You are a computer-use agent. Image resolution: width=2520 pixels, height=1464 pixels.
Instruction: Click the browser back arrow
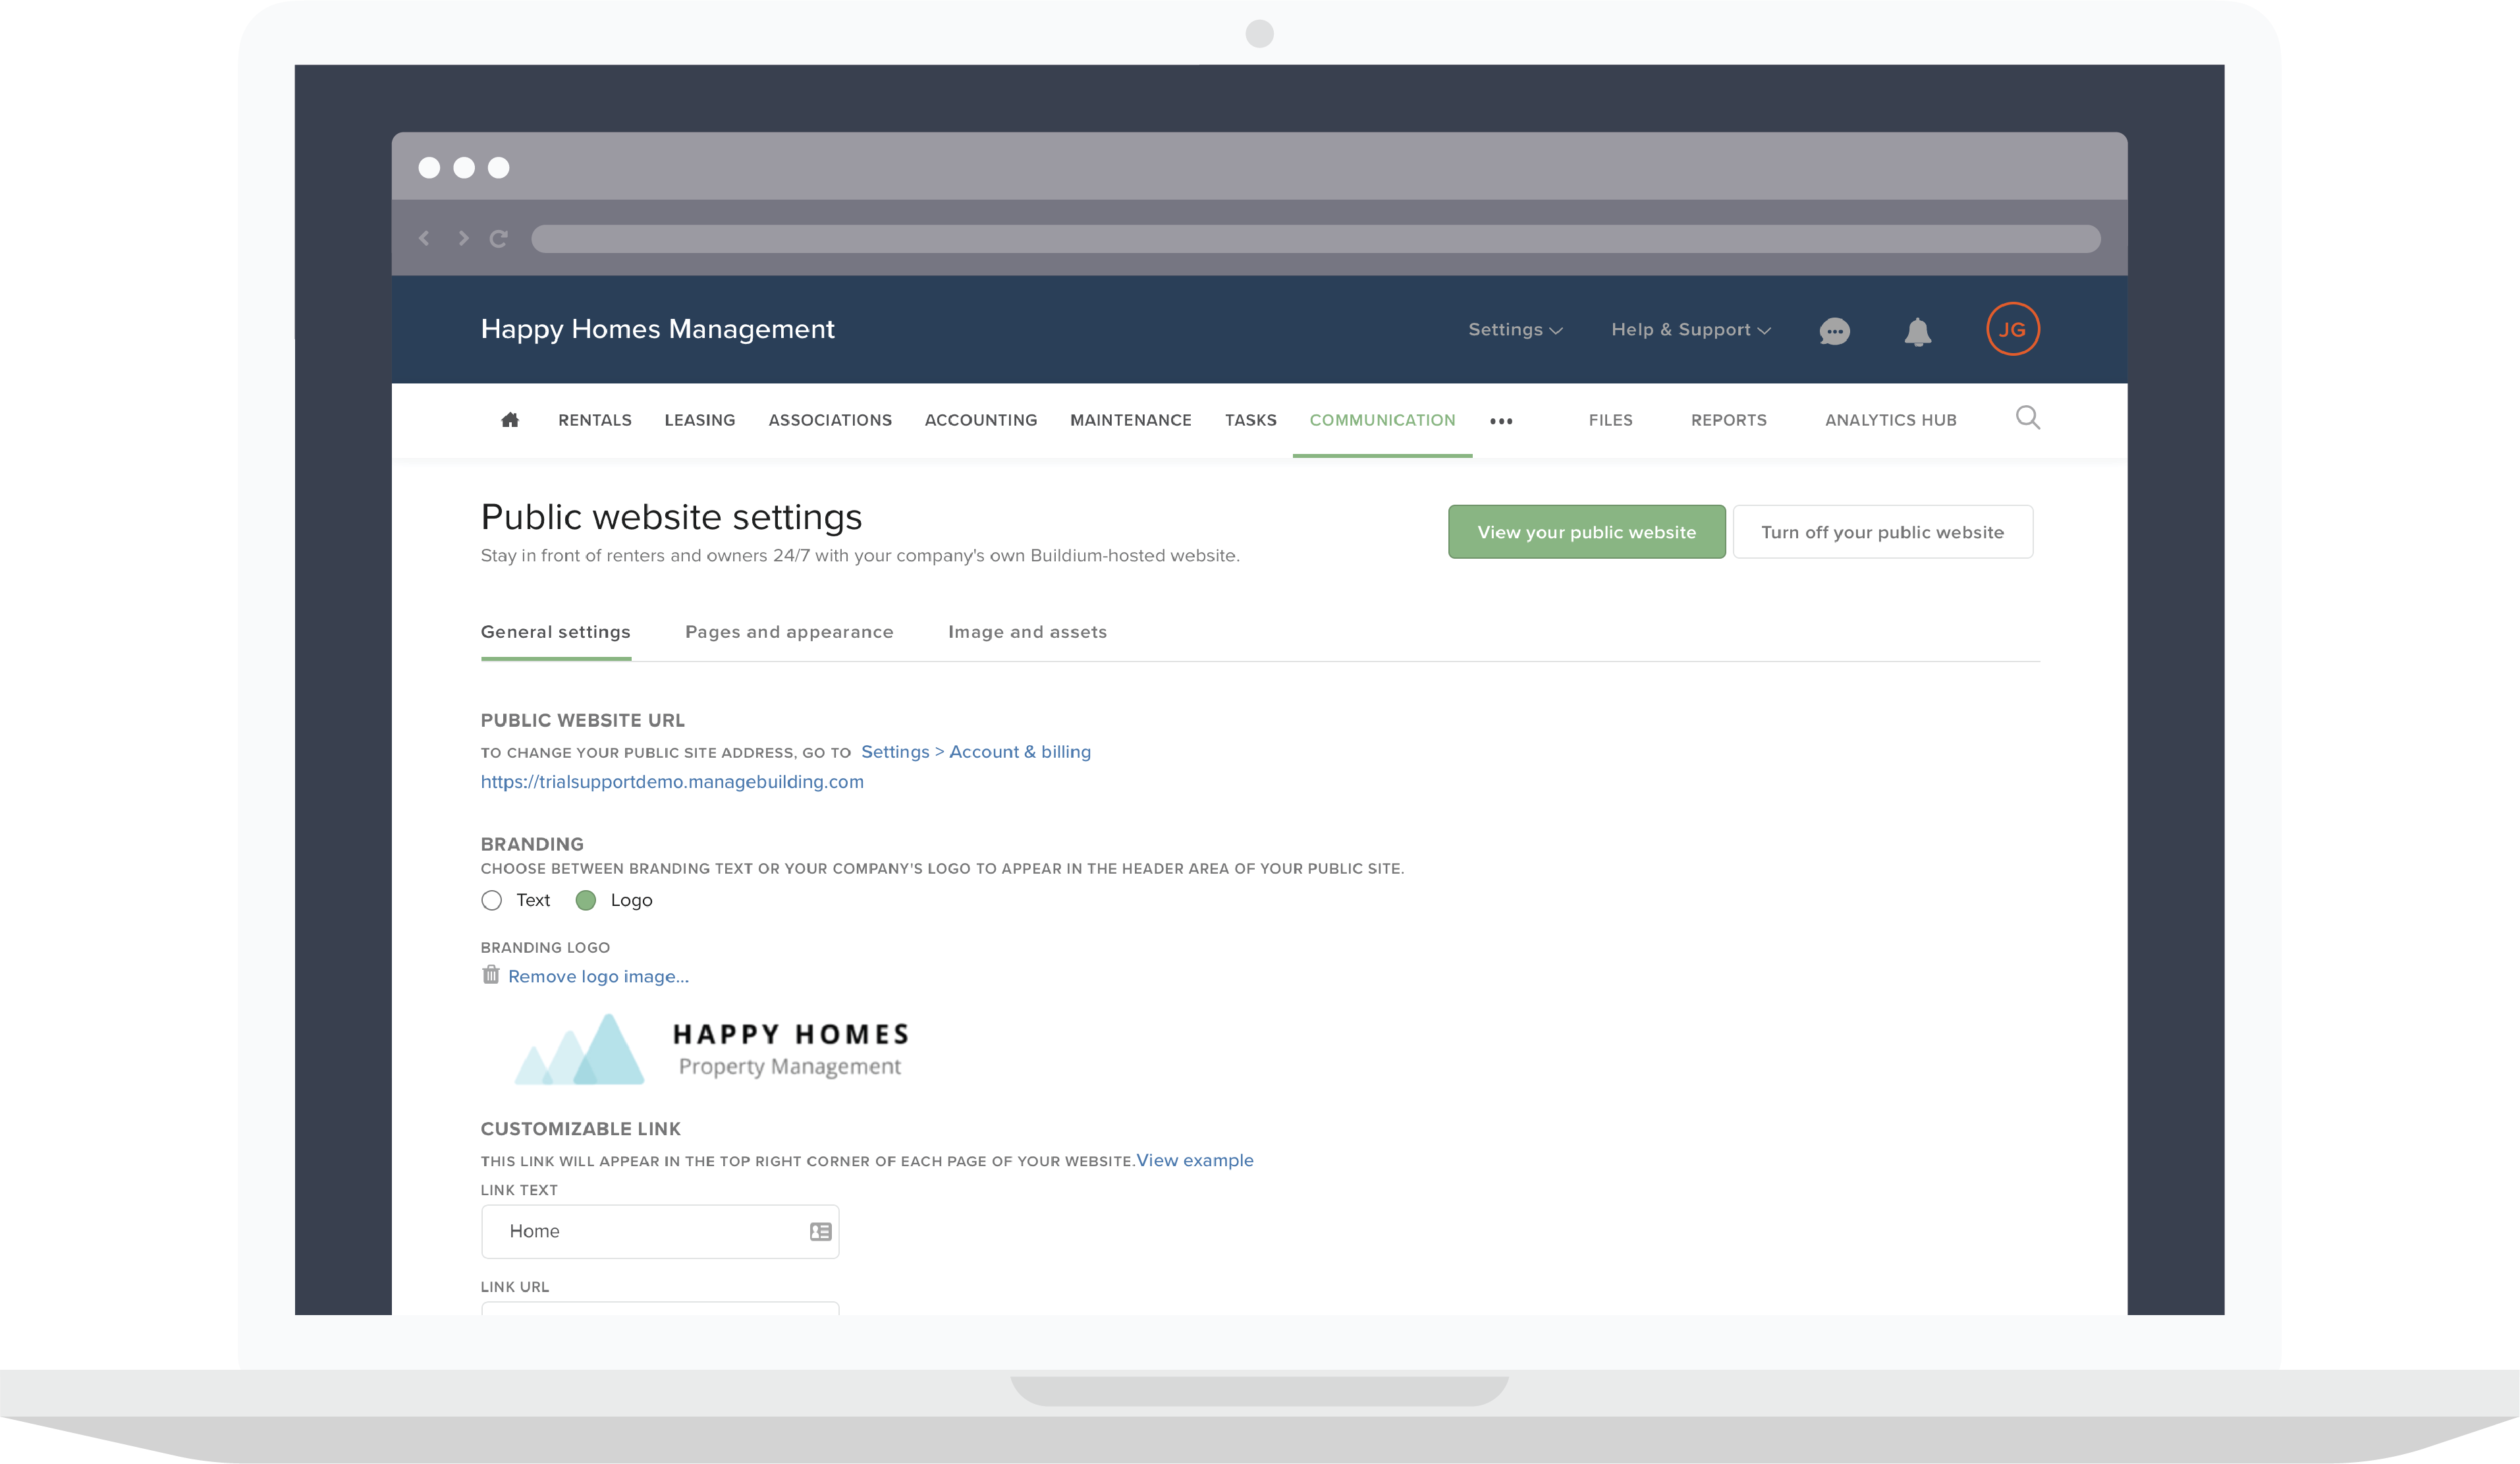point(424,238)
